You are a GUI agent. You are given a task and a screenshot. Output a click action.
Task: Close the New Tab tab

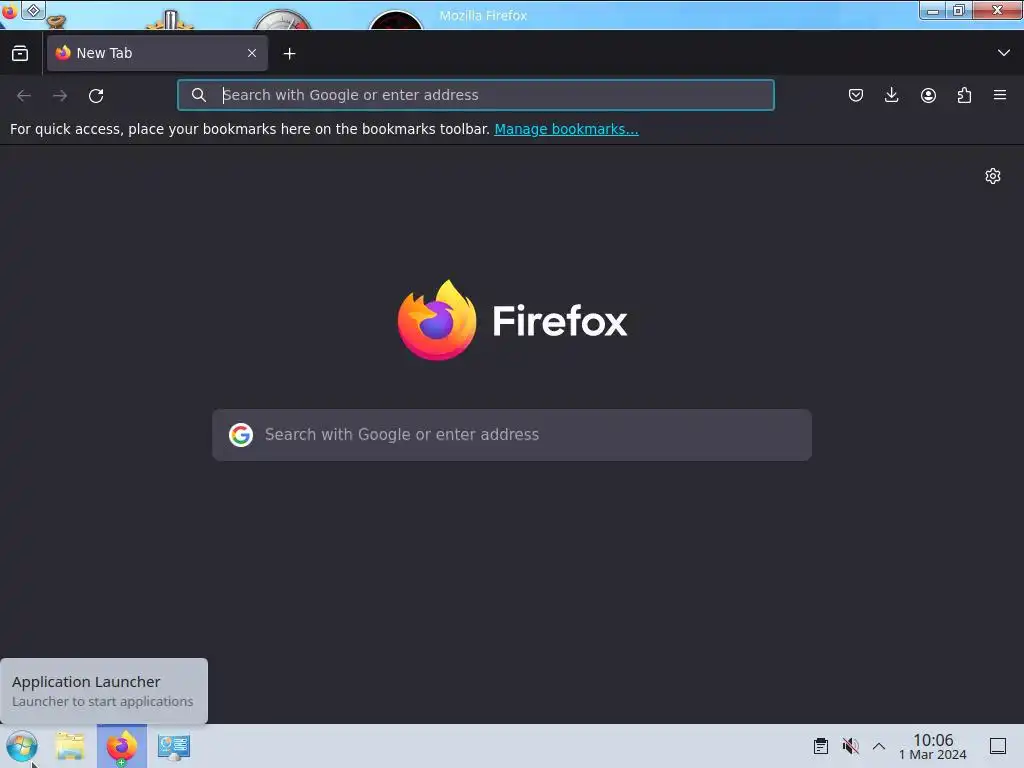252,53
